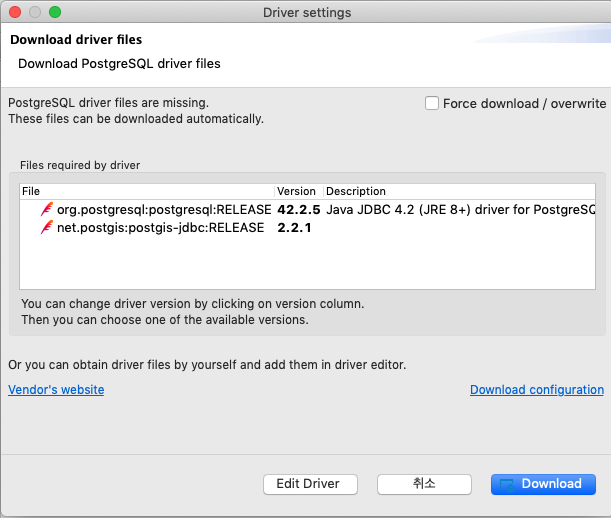This screenshot has height=518, width=611.
Task: Click the grey minimize window button
Action: coord(35,12)
